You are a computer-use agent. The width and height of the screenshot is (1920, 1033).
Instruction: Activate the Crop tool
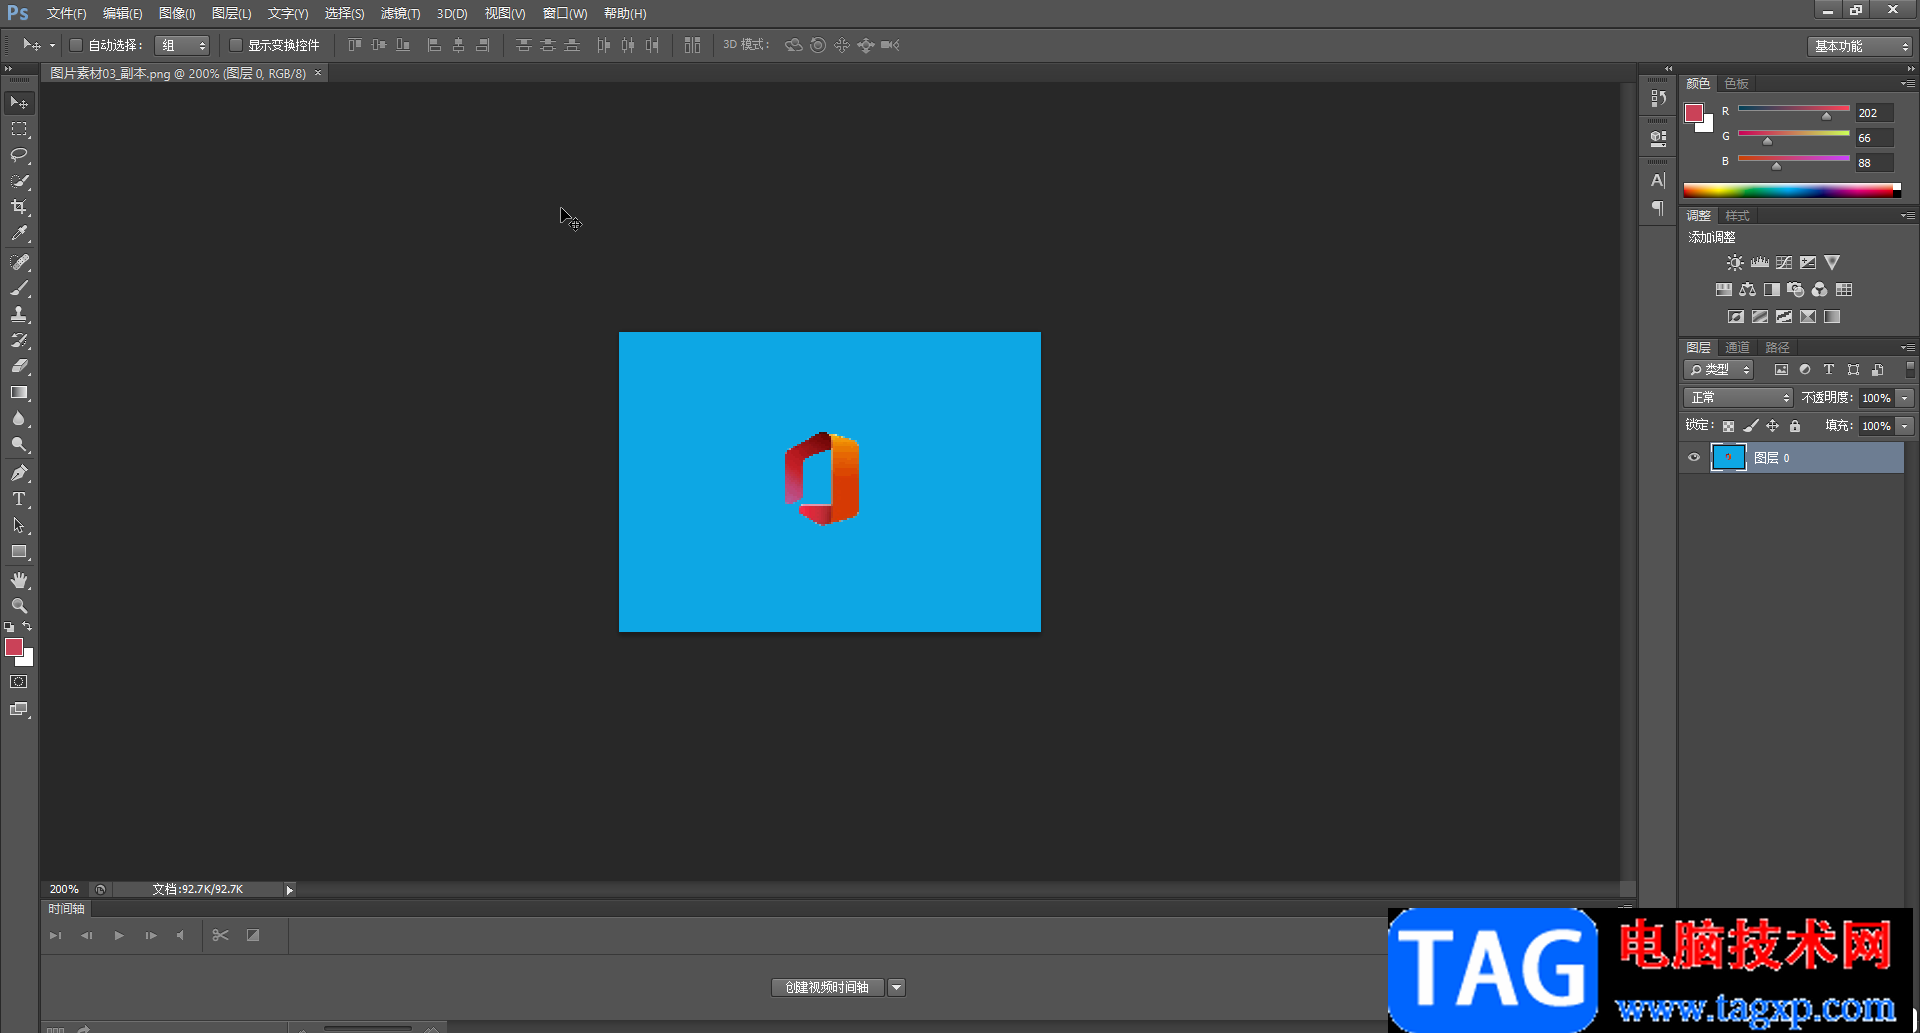[19, 207]
